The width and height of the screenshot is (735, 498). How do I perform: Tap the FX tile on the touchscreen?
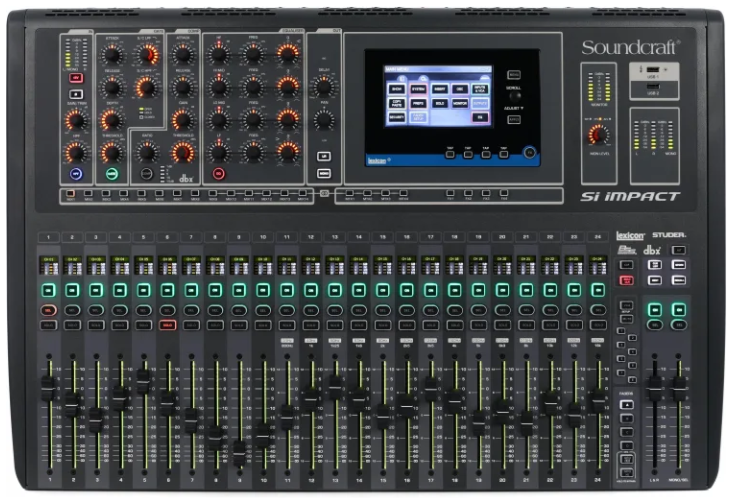point(480,118)
